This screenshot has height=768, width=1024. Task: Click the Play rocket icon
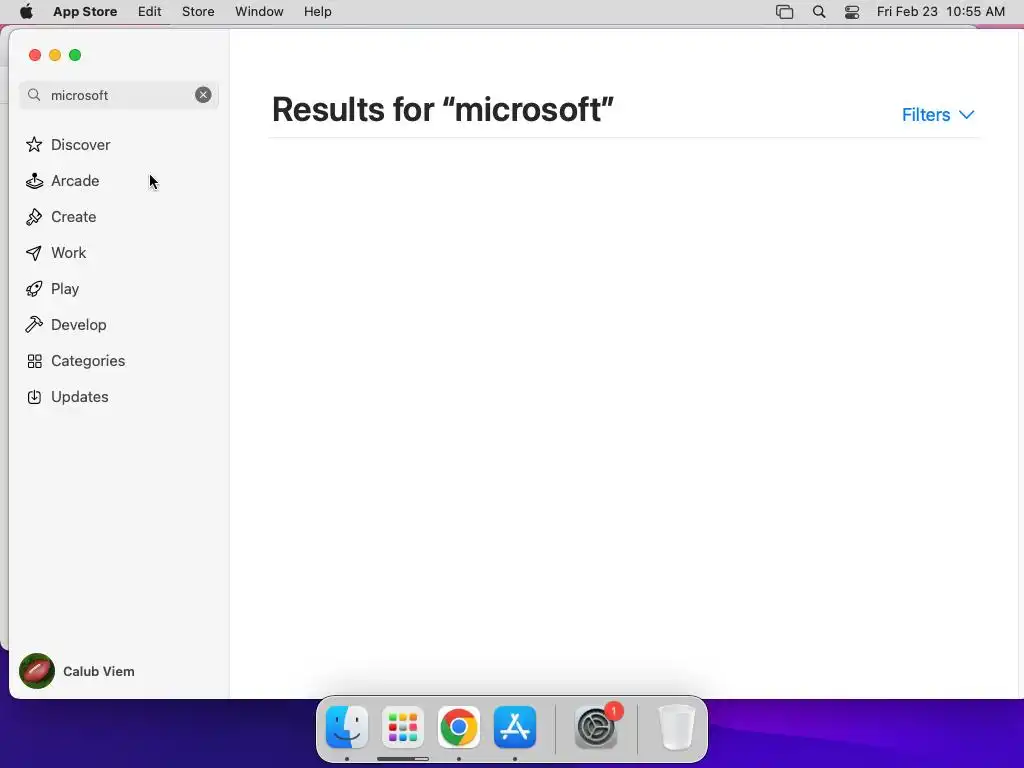pos(34,289)
